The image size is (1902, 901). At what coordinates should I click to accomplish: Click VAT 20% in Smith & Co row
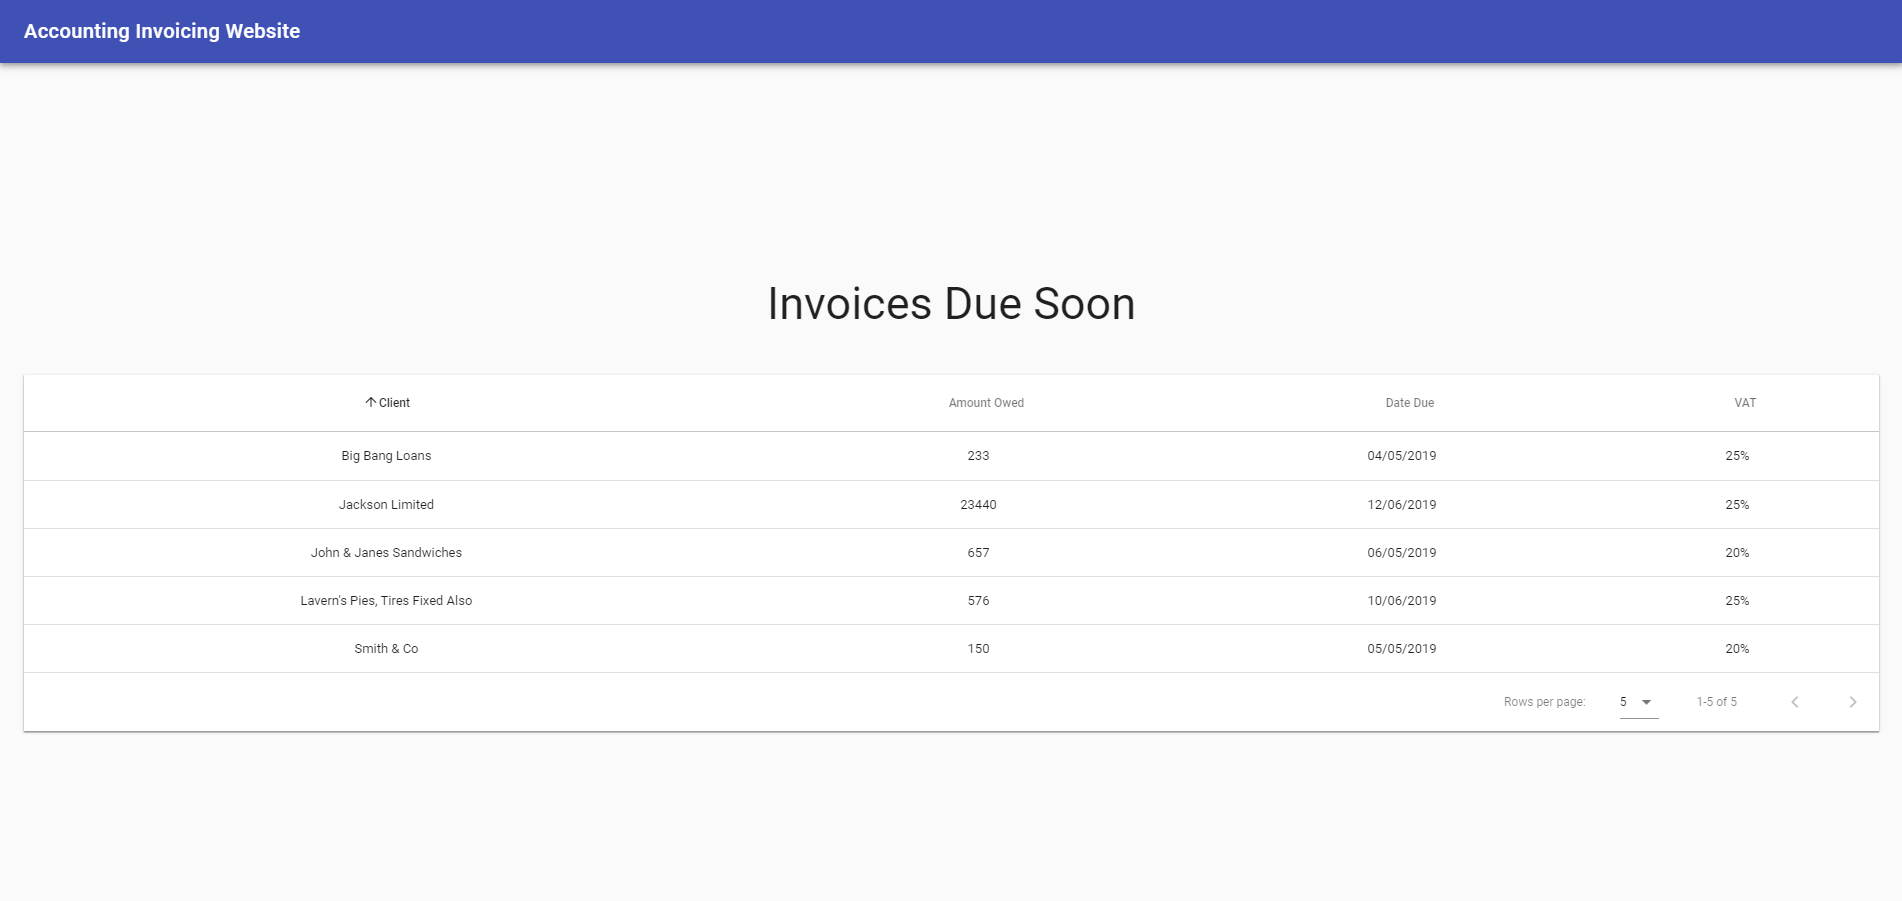[1737, 649]
